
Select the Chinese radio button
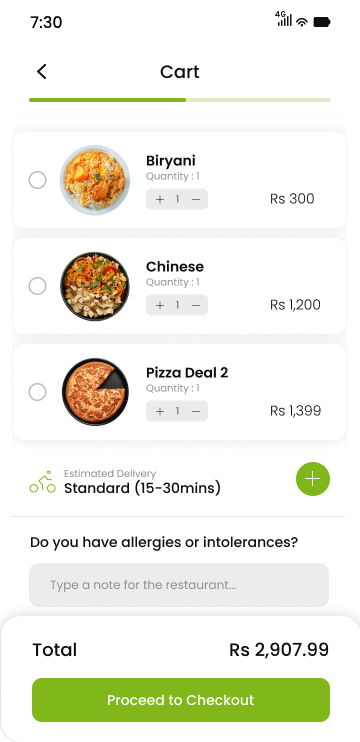click(x=37, y=286)
